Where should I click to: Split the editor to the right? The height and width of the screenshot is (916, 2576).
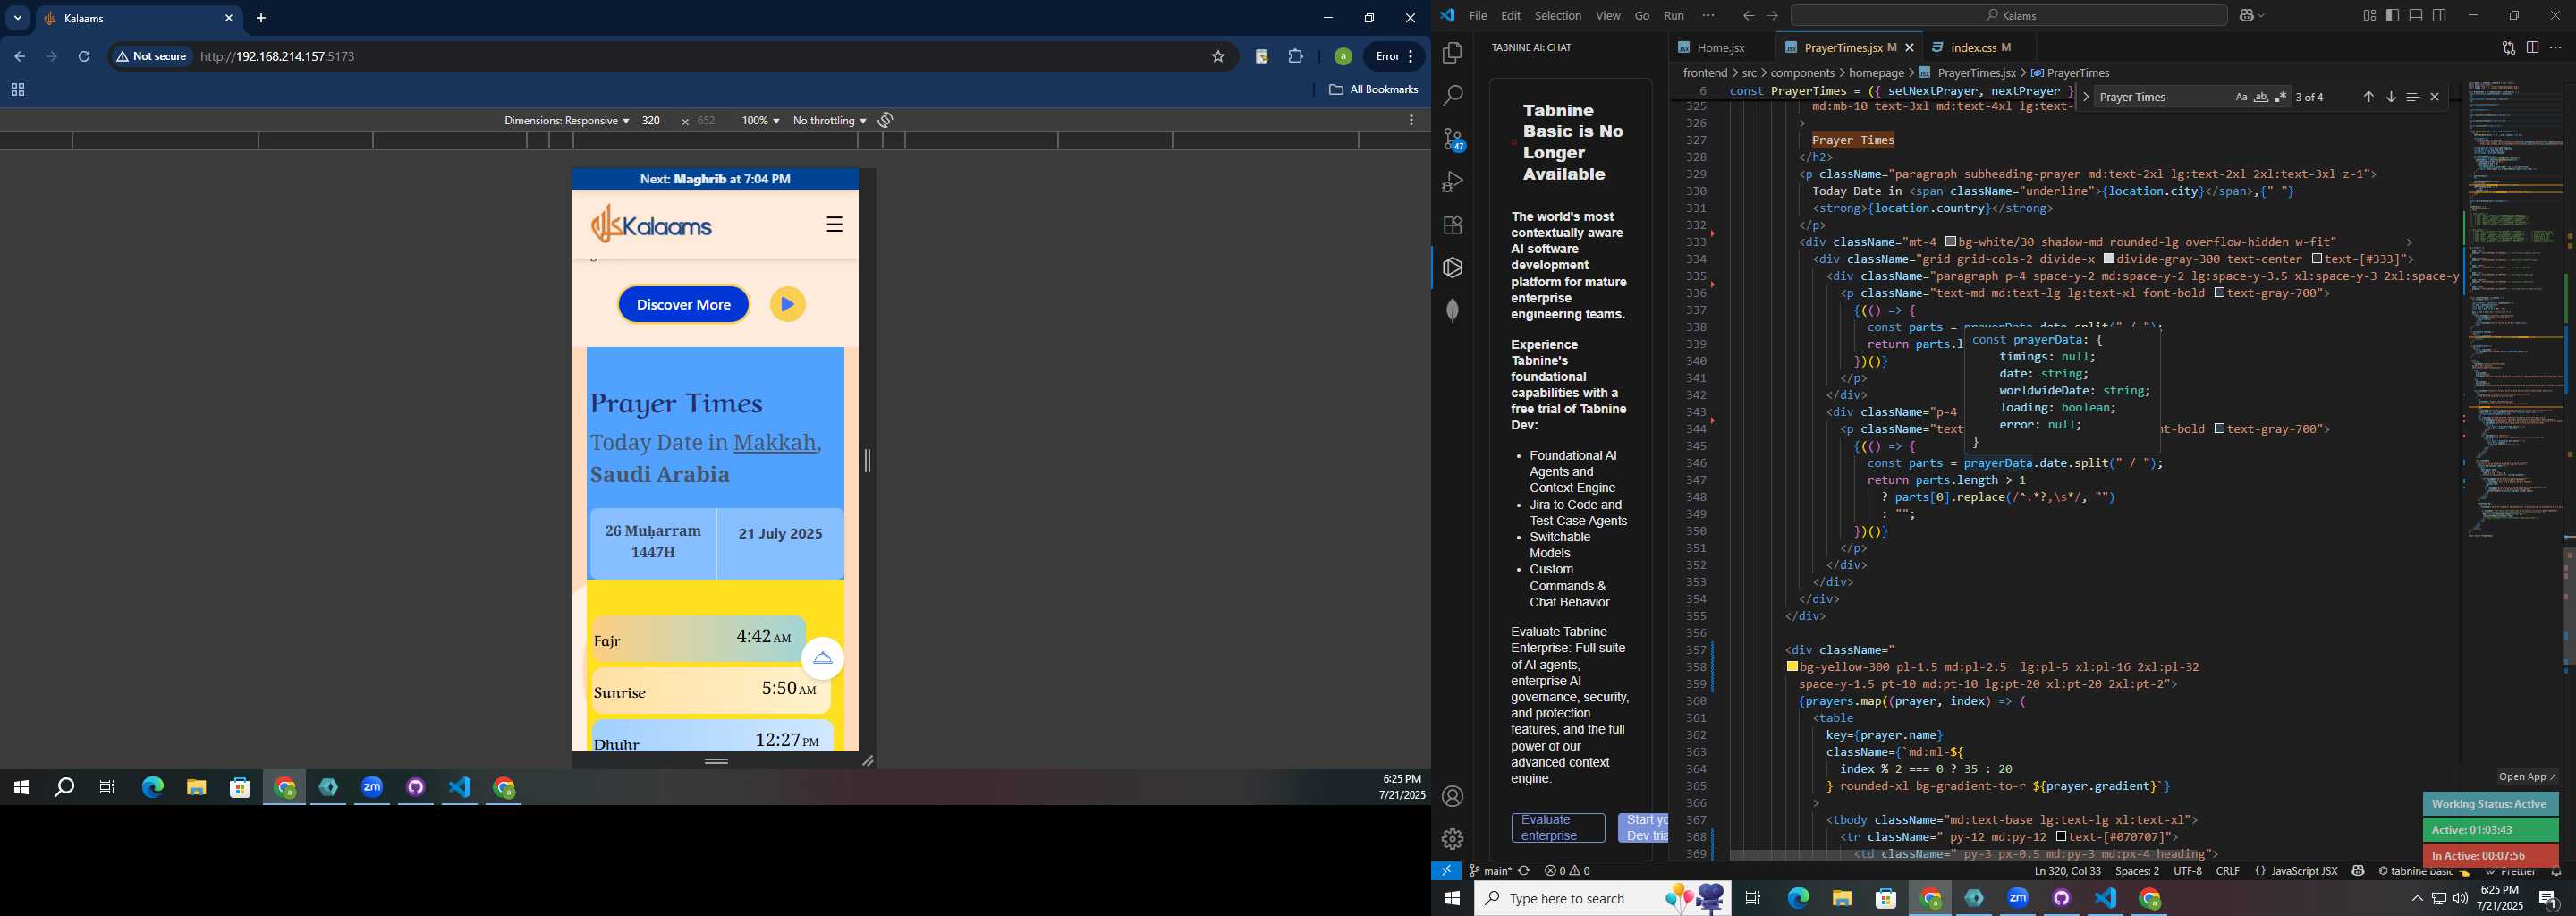point(2532,48)
